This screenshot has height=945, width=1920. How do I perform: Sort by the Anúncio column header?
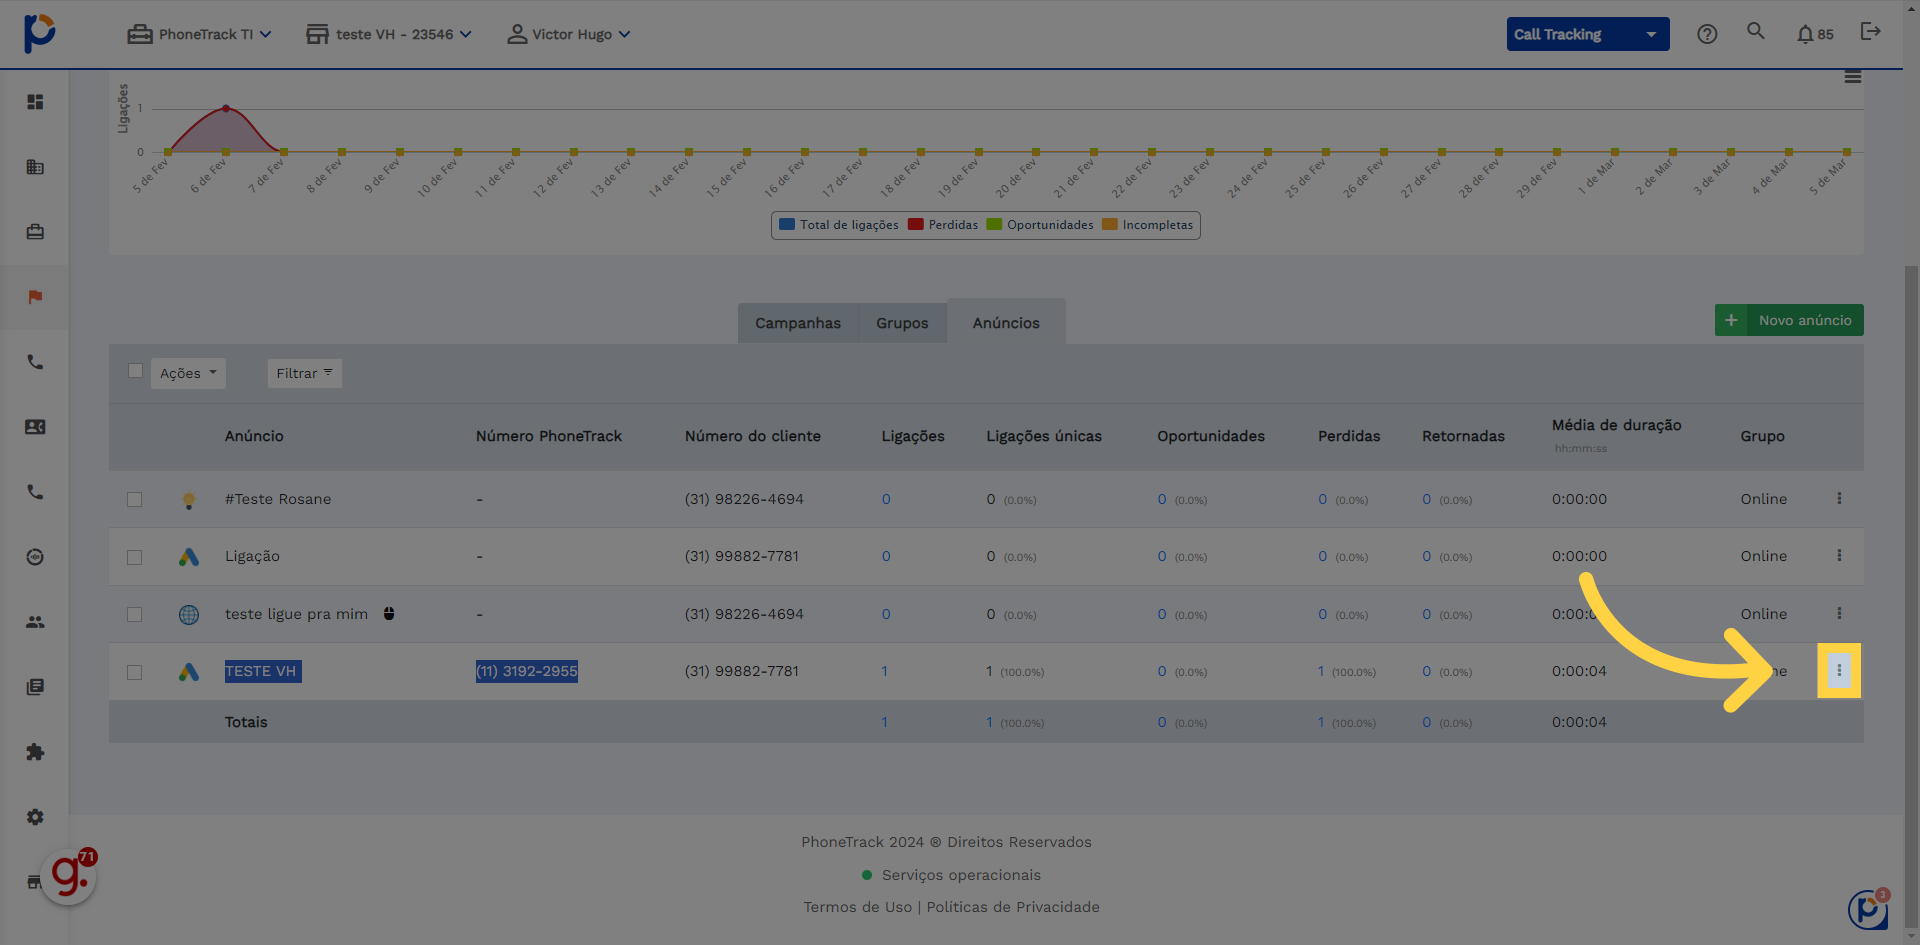[x=254, y=436]
